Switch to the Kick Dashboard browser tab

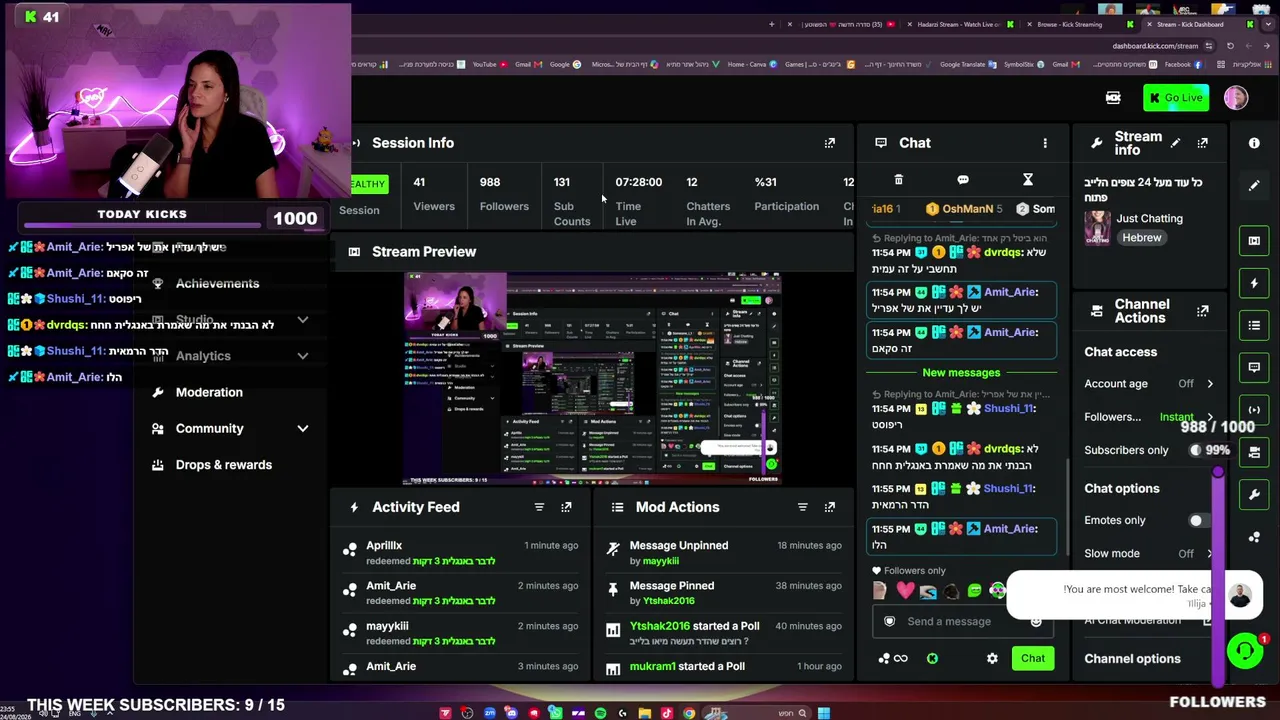pos(1194,24)
